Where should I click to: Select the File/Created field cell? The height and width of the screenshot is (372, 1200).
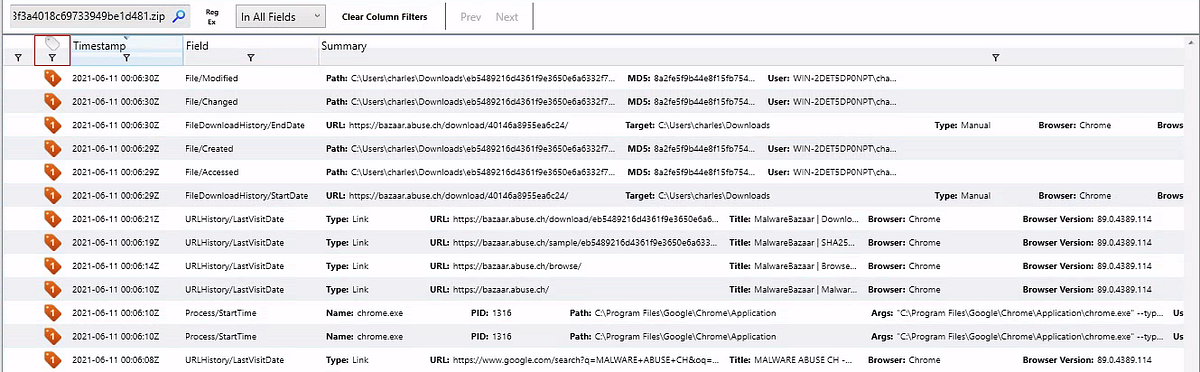point(210,148)
